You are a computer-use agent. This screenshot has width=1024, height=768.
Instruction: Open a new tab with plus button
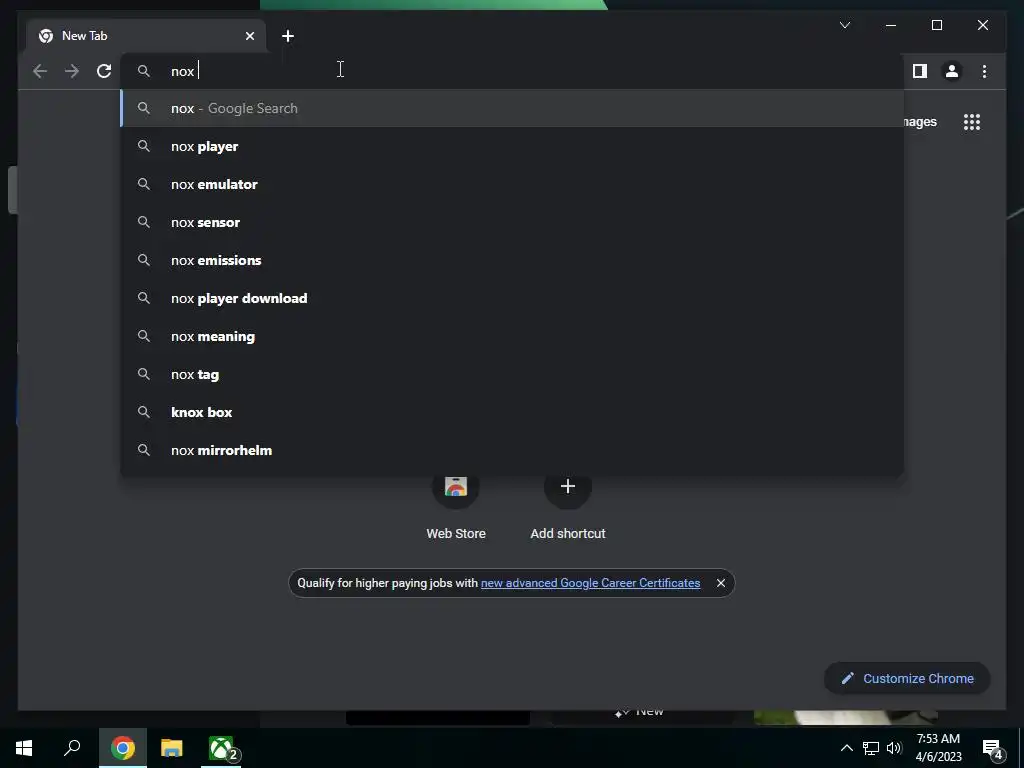(288, 36)
